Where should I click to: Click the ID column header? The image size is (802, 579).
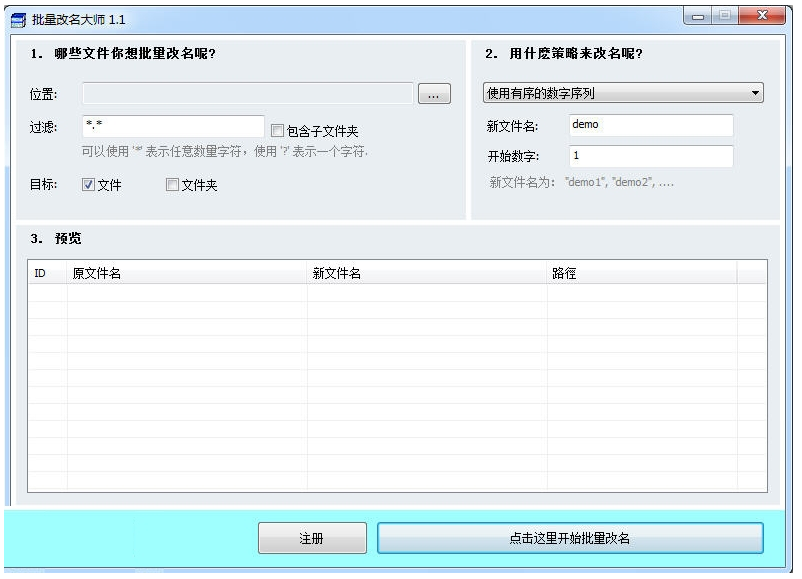pos(46,273)
